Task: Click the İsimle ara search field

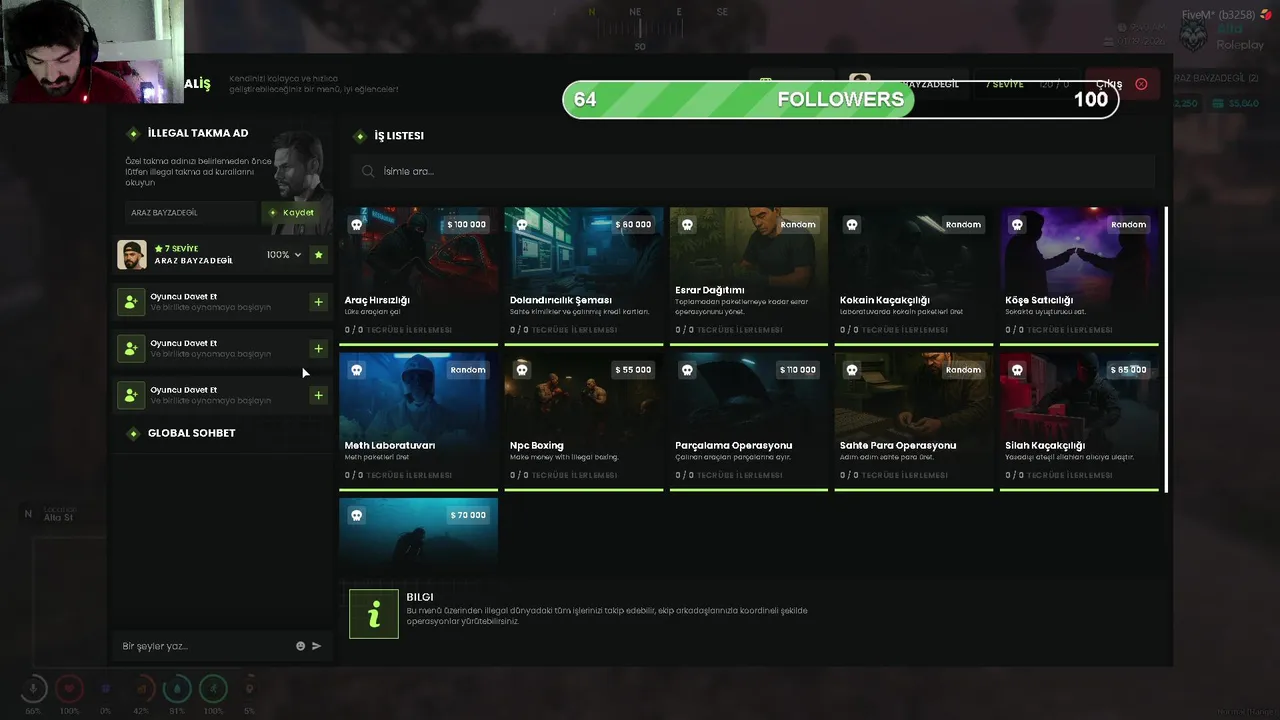Action: pyautogui.click(x=753, y=172)
